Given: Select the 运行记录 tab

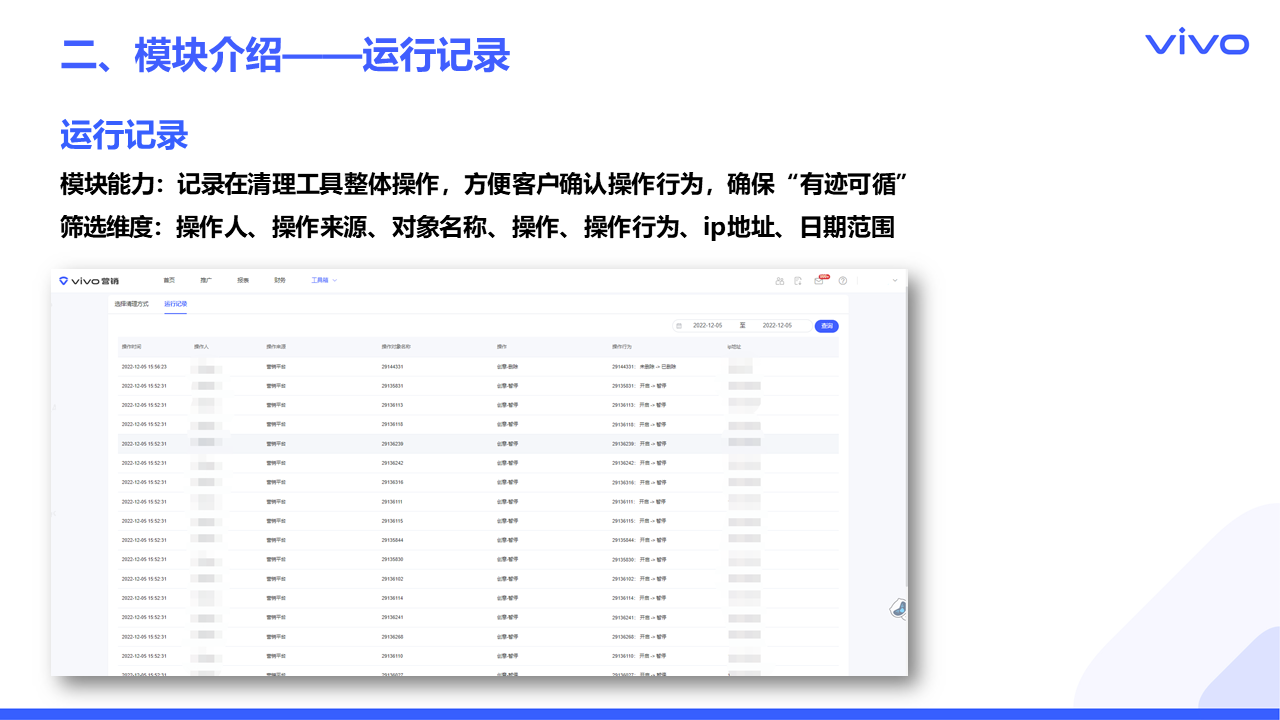Looking at the screenshot, I should click(176, 304).
